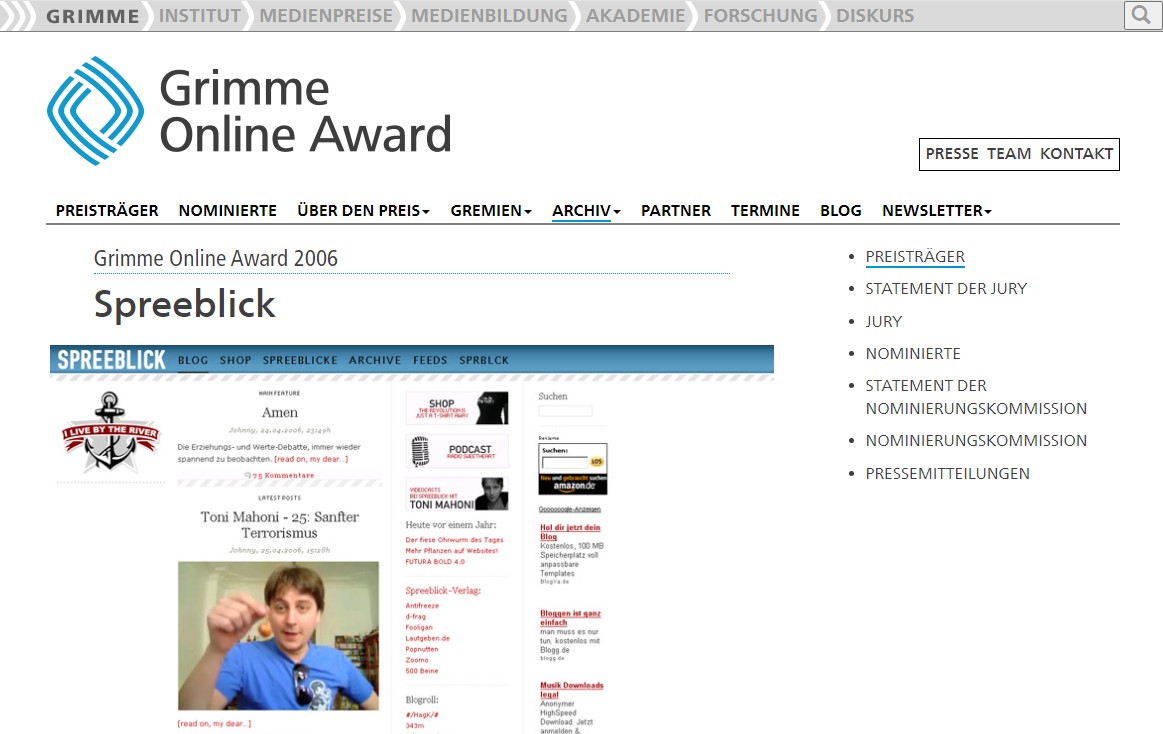Go to PREISTRÄGER in main navigation
The width and height of the screenshot is (1163, 734).
pos(107,211)
